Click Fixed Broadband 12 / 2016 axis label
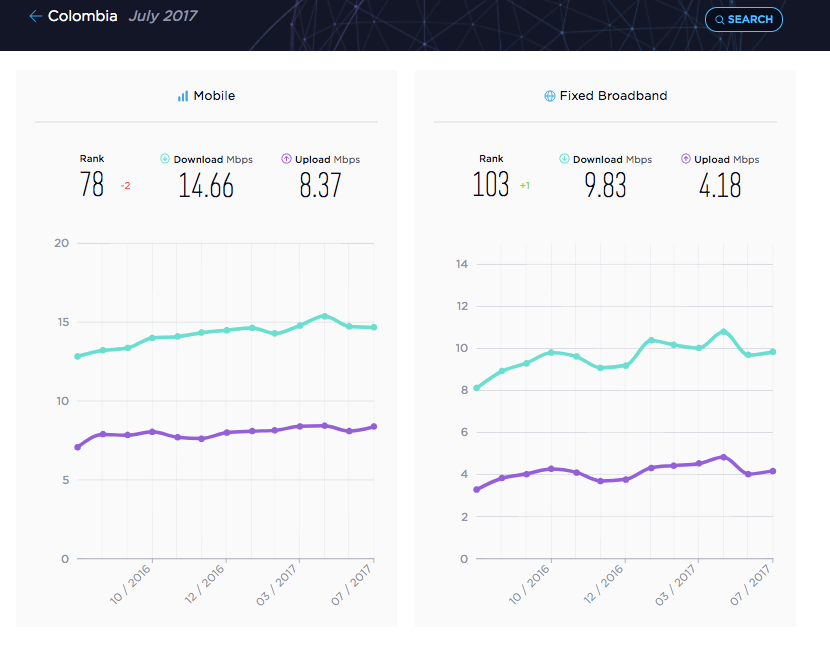The image size is (830, 650). [x=603, y=584]
